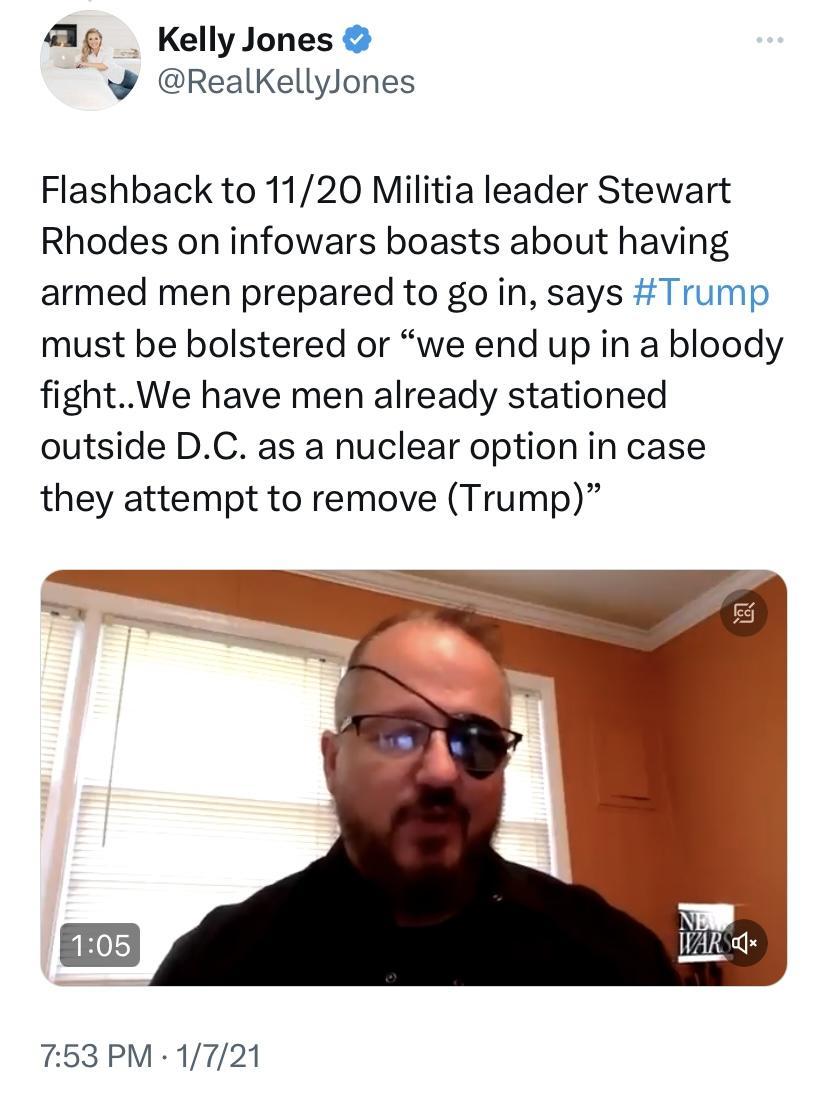Click the 1:05 video duration badge
Screen dimensions: 828x1096
click(100, 945)
